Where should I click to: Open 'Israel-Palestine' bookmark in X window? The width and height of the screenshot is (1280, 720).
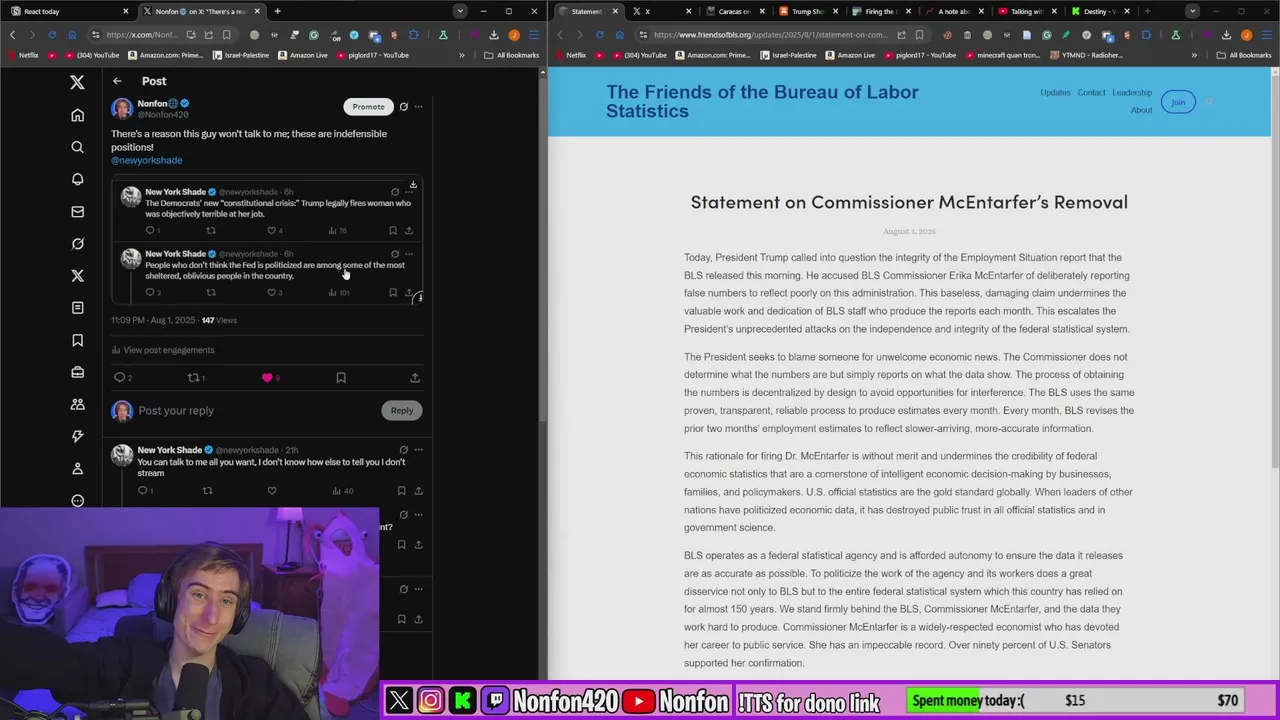point(241,55)
